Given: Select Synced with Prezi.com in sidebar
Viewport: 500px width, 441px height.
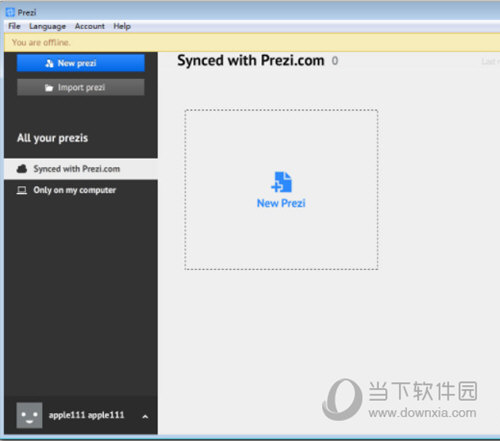Looking at the screenshot, I should pos(81,169).
